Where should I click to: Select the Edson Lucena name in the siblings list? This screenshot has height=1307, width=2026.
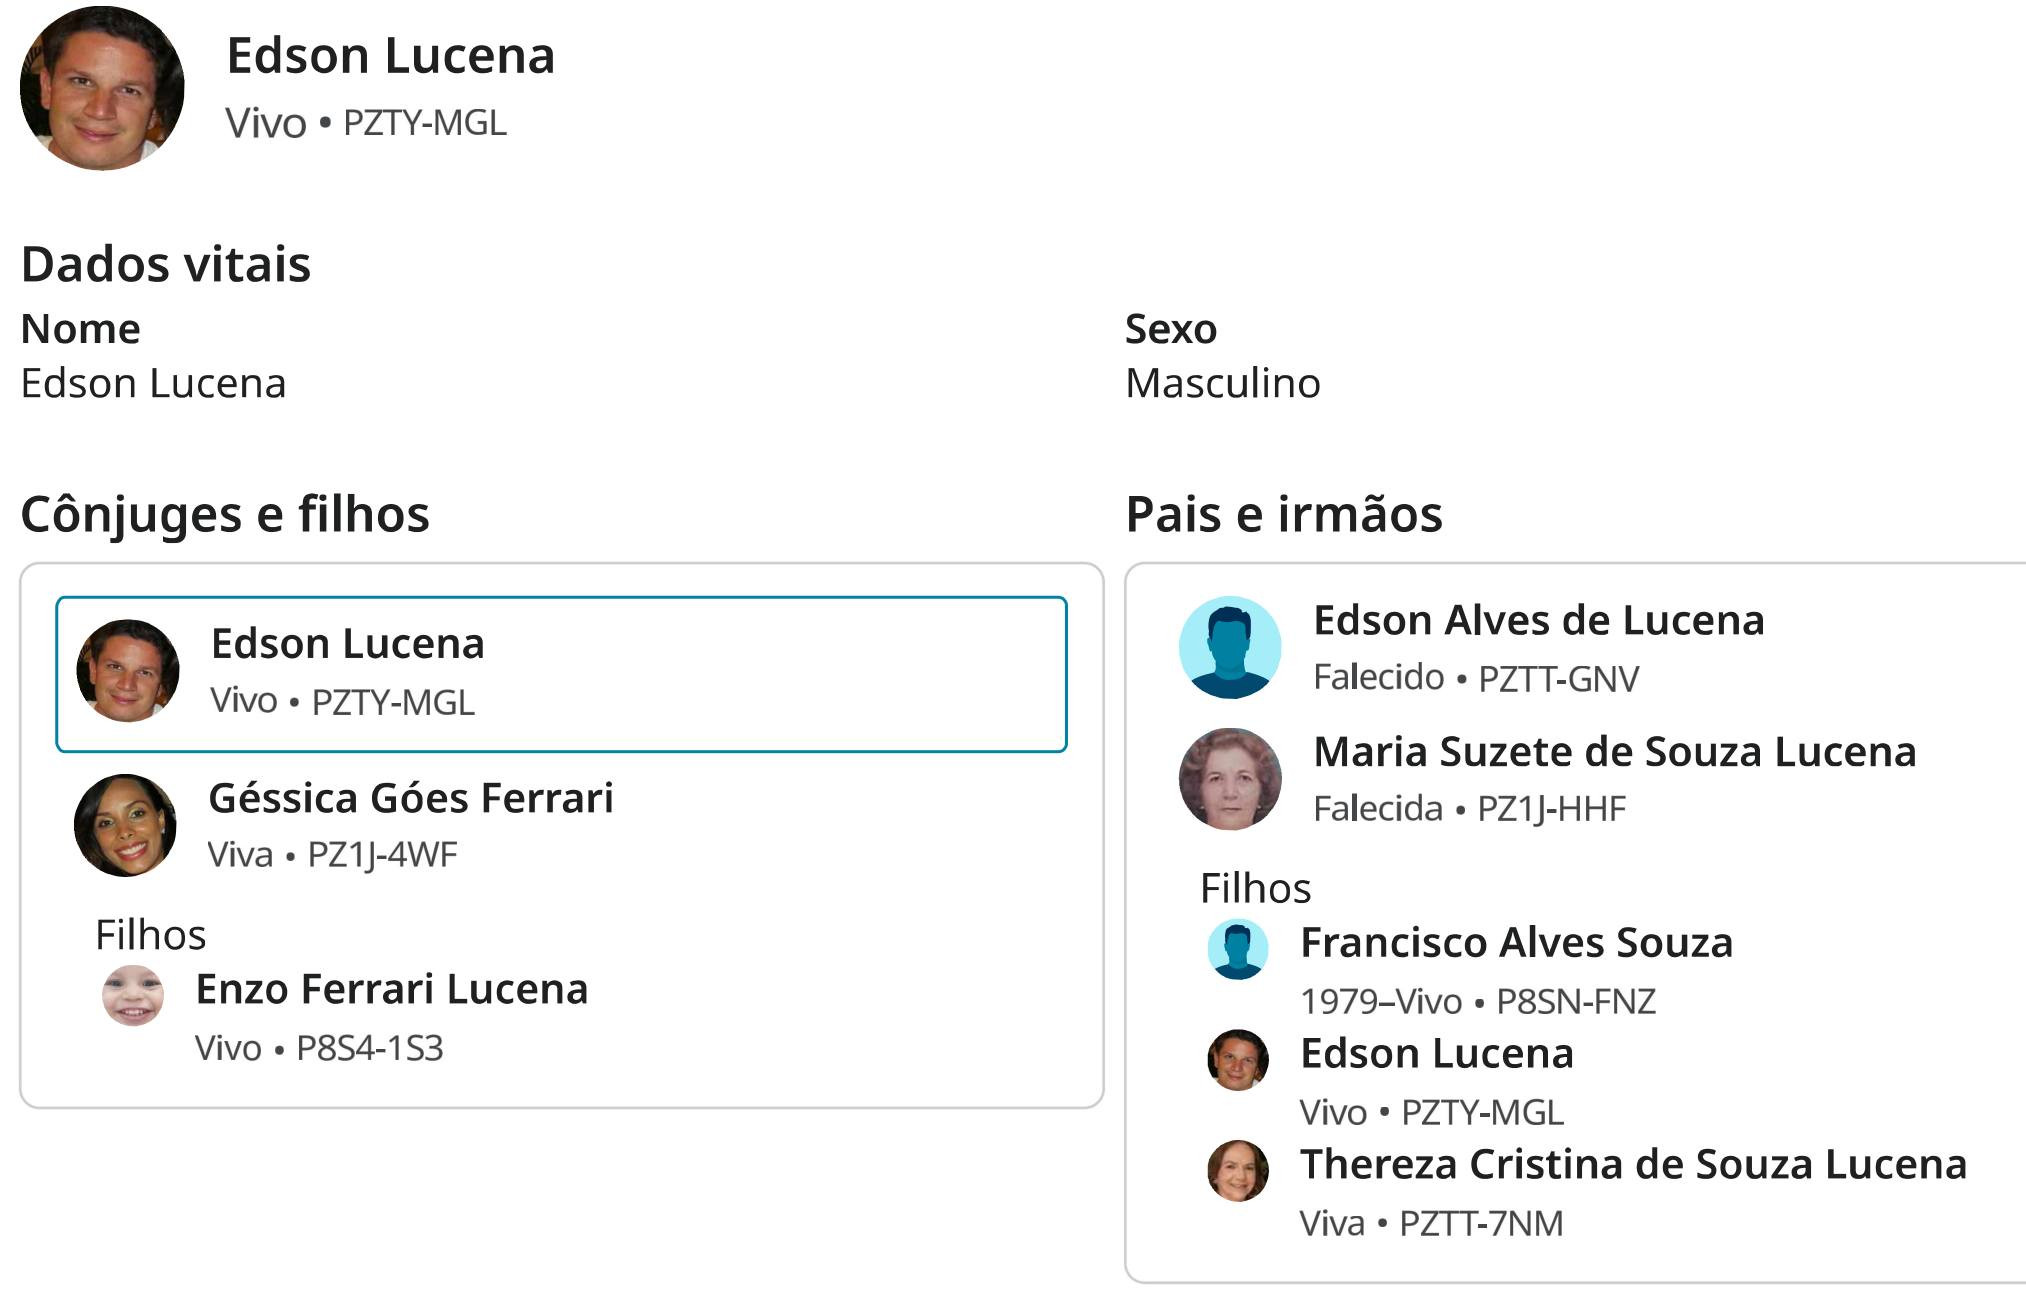click(1437, 1053)
